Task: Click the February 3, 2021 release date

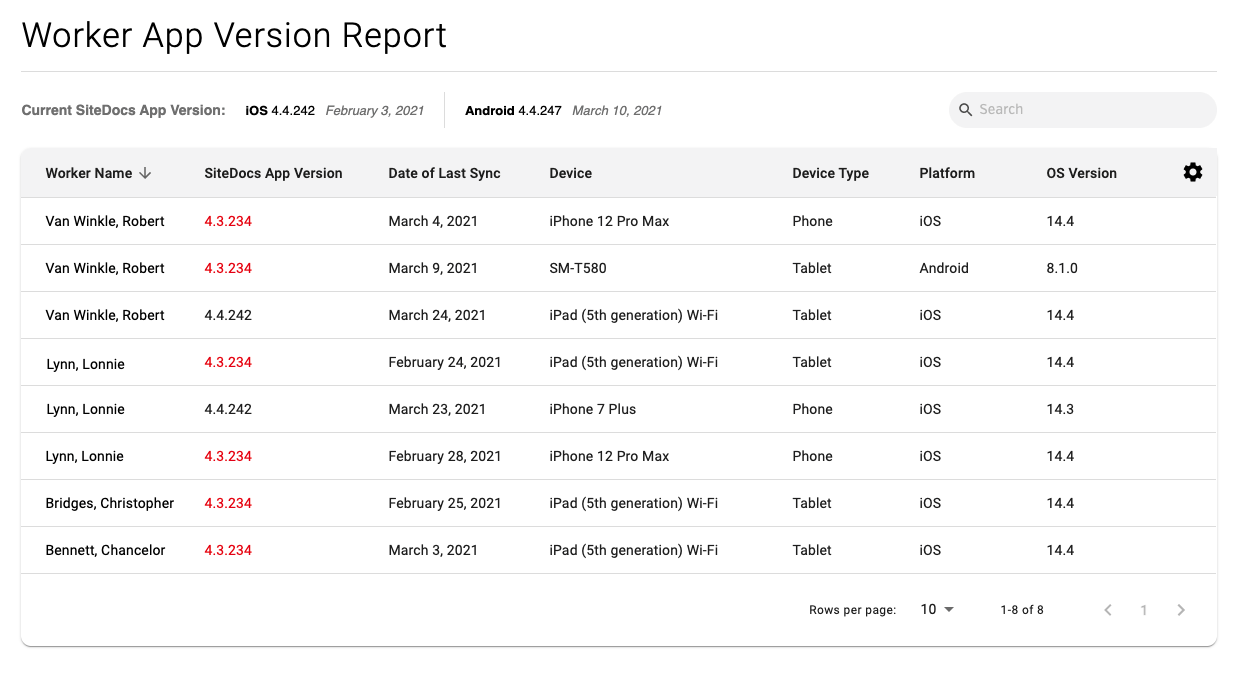Action: click(x=375, y=111)
